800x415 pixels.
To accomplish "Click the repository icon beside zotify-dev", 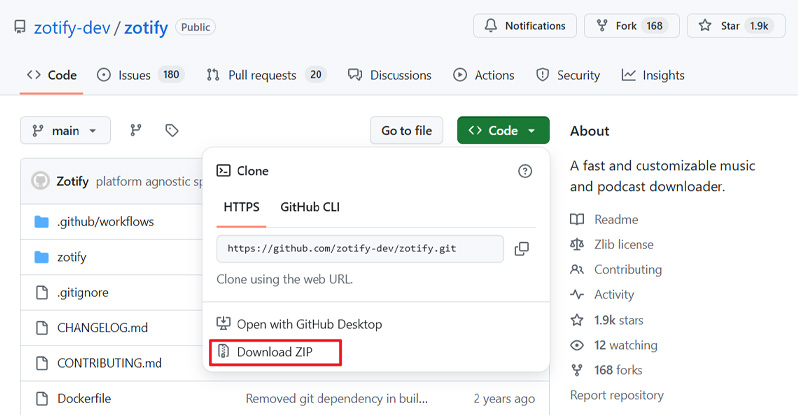I will click(20, 27).
